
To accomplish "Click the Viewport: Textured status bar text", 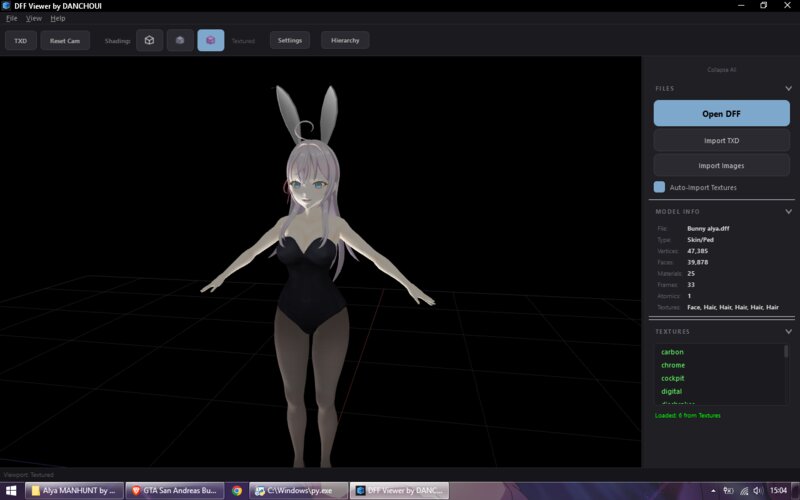I will pyautogui.click(x=29, y=475).
